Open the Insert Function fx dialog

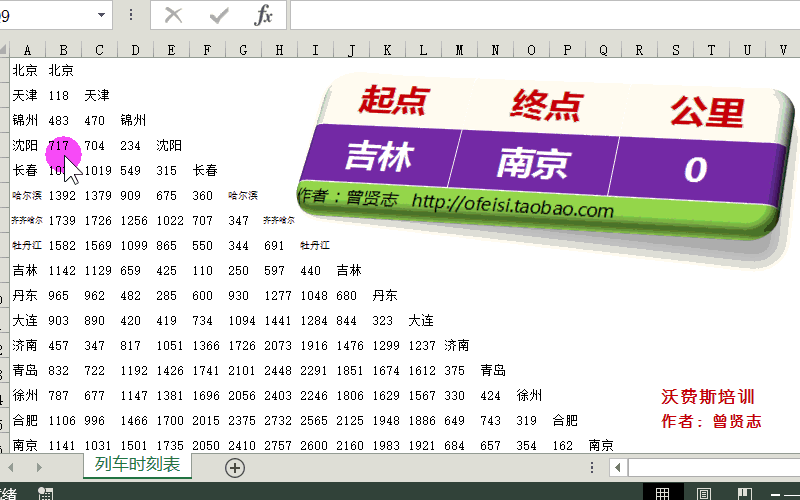point(263,15)
